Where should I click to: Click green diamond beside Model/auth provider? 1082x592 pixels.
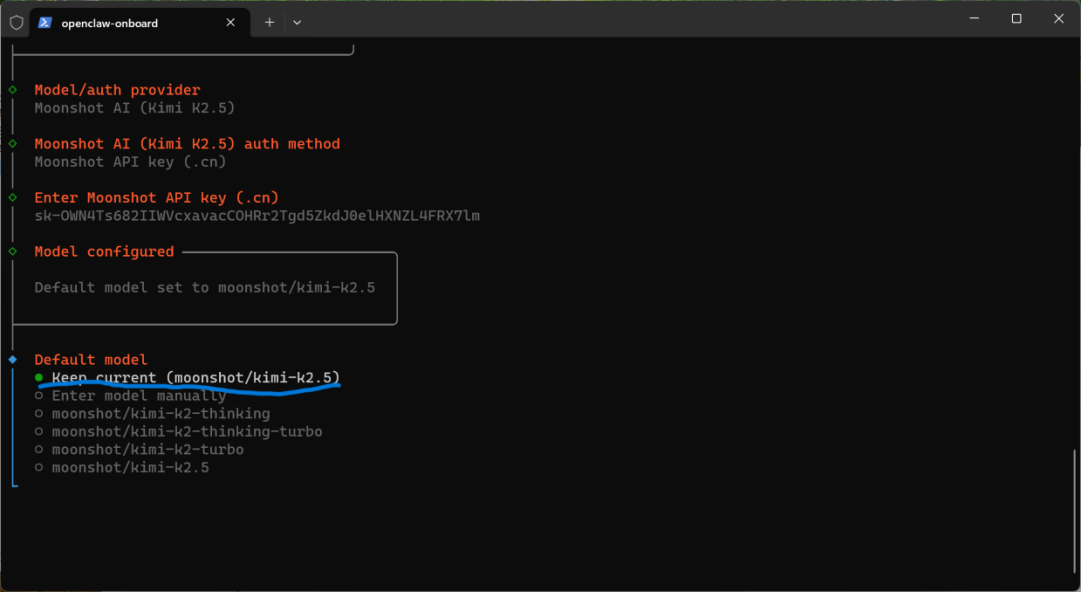point(12,90)
